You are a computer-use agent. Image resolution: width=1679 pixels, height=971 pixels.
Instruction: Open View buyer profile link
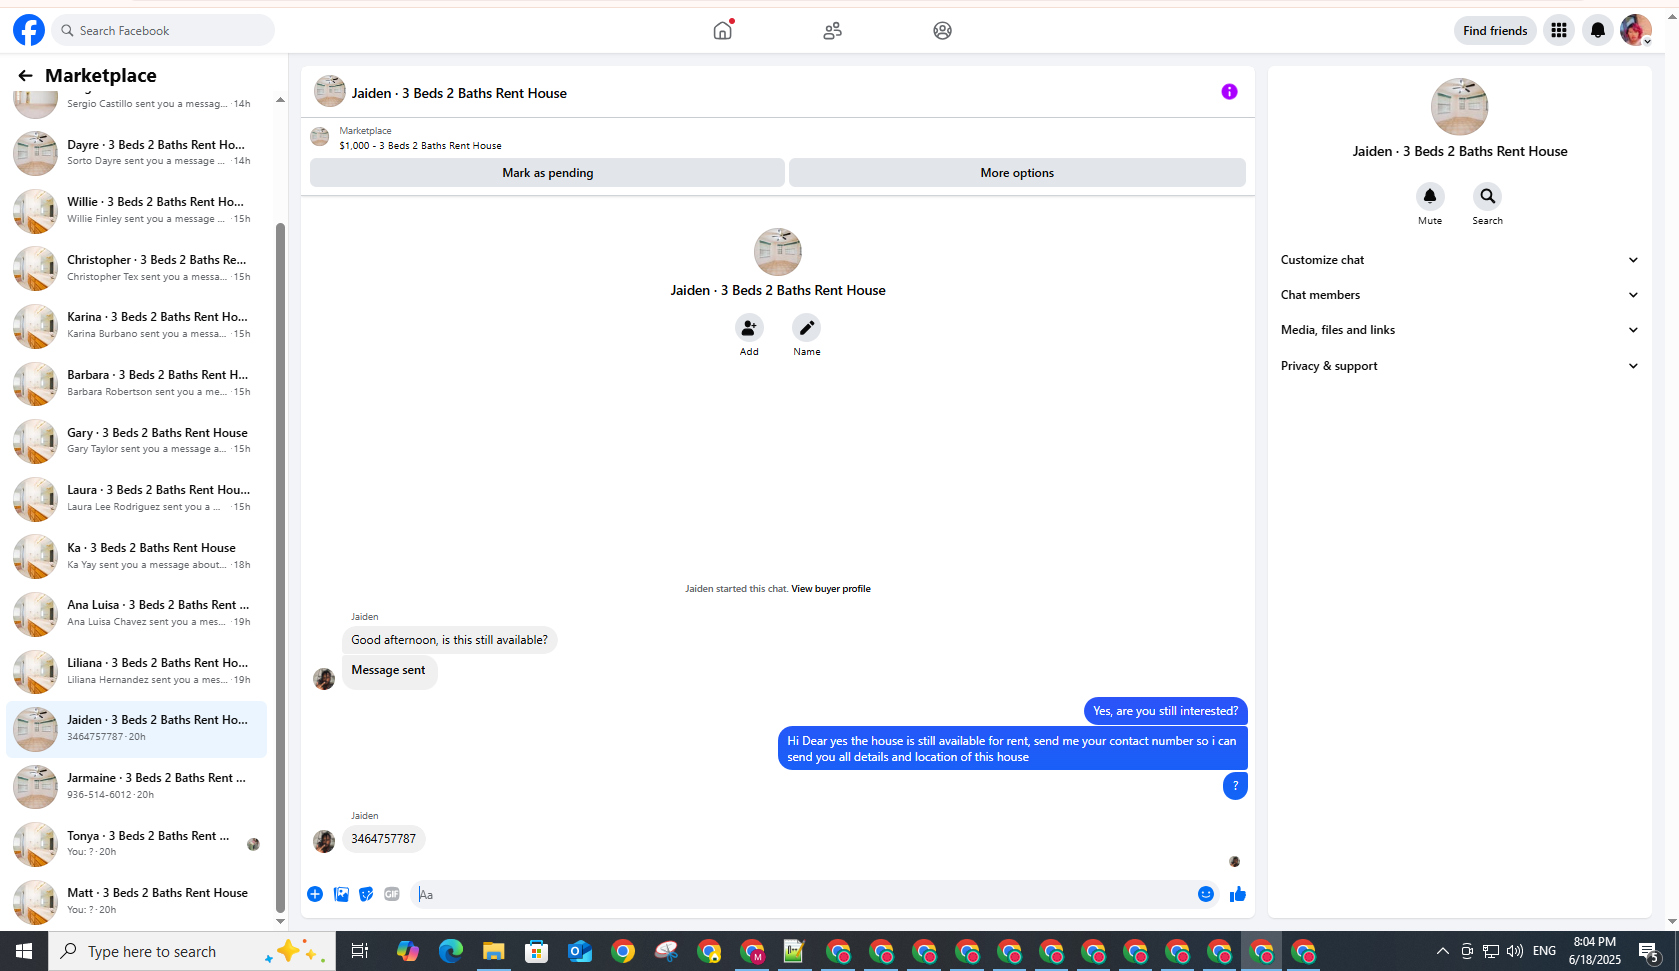831,589
